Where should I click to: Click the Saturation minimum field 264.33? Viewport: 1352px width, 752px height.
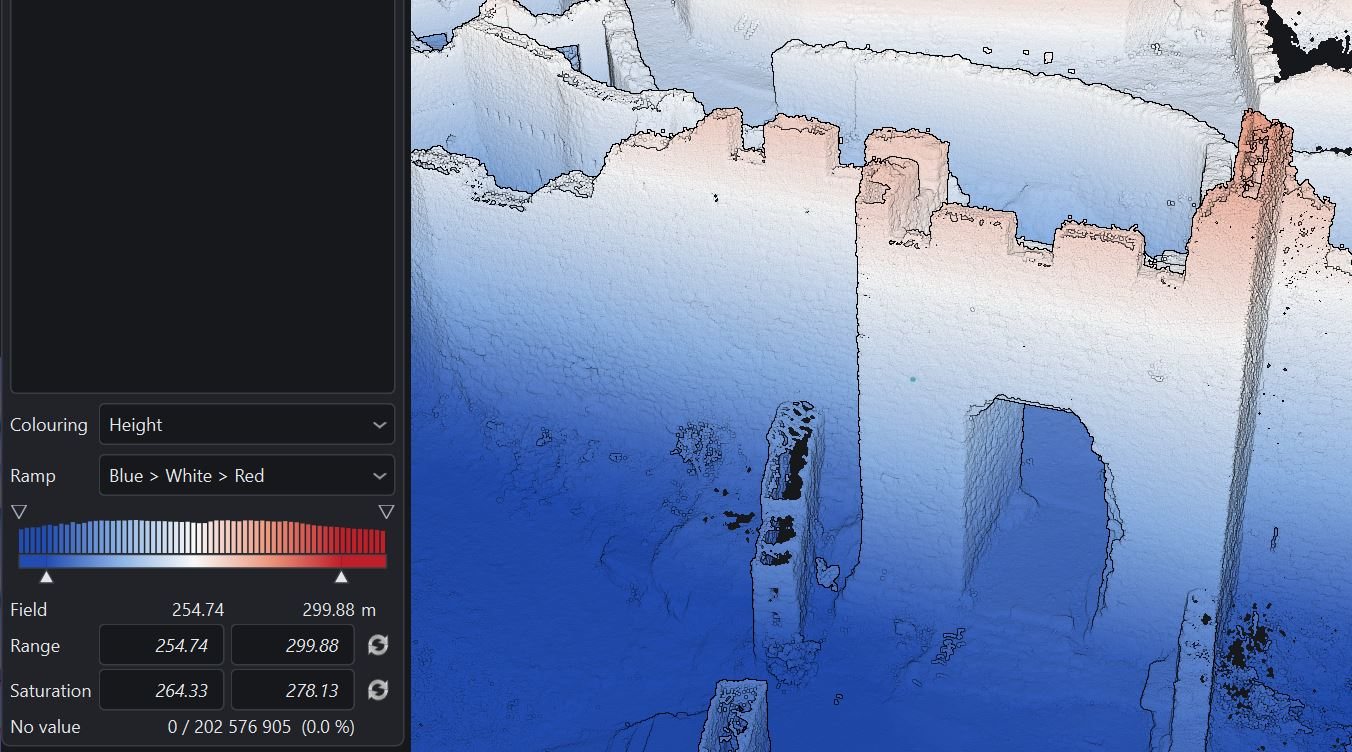point(161,690)
